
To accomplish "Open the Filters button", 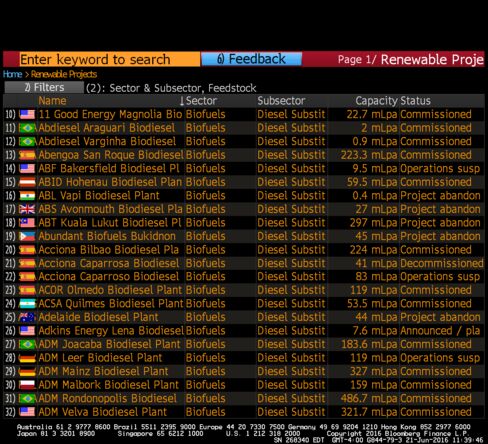I will click(44, 87).
